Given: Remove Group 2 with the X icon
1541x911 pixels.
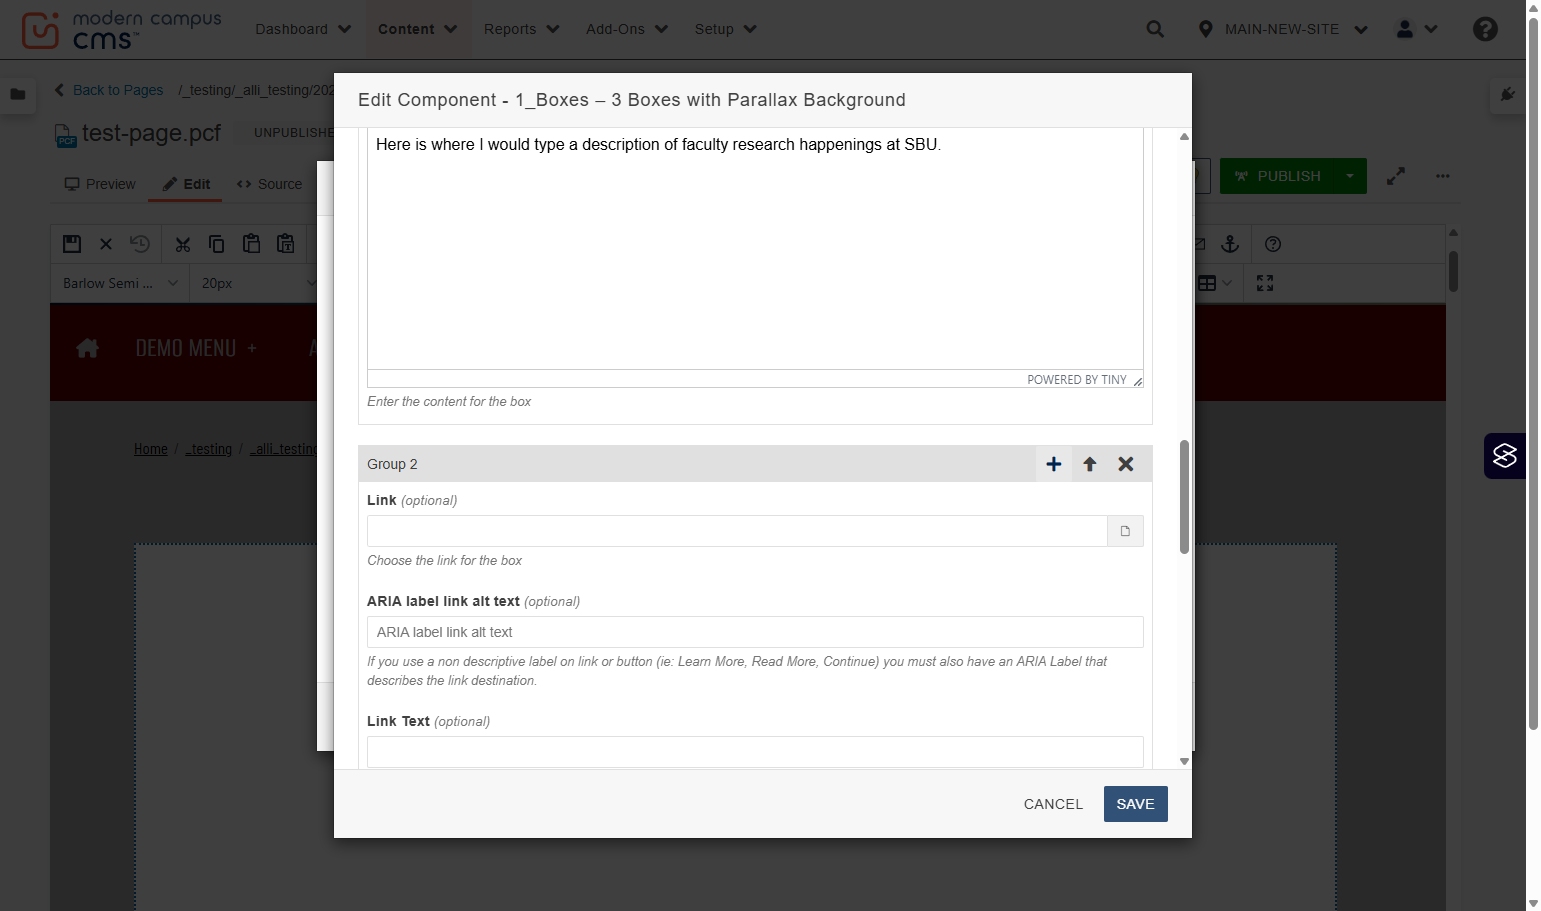Looking at the screenshot, I should tap(1126, 464).
